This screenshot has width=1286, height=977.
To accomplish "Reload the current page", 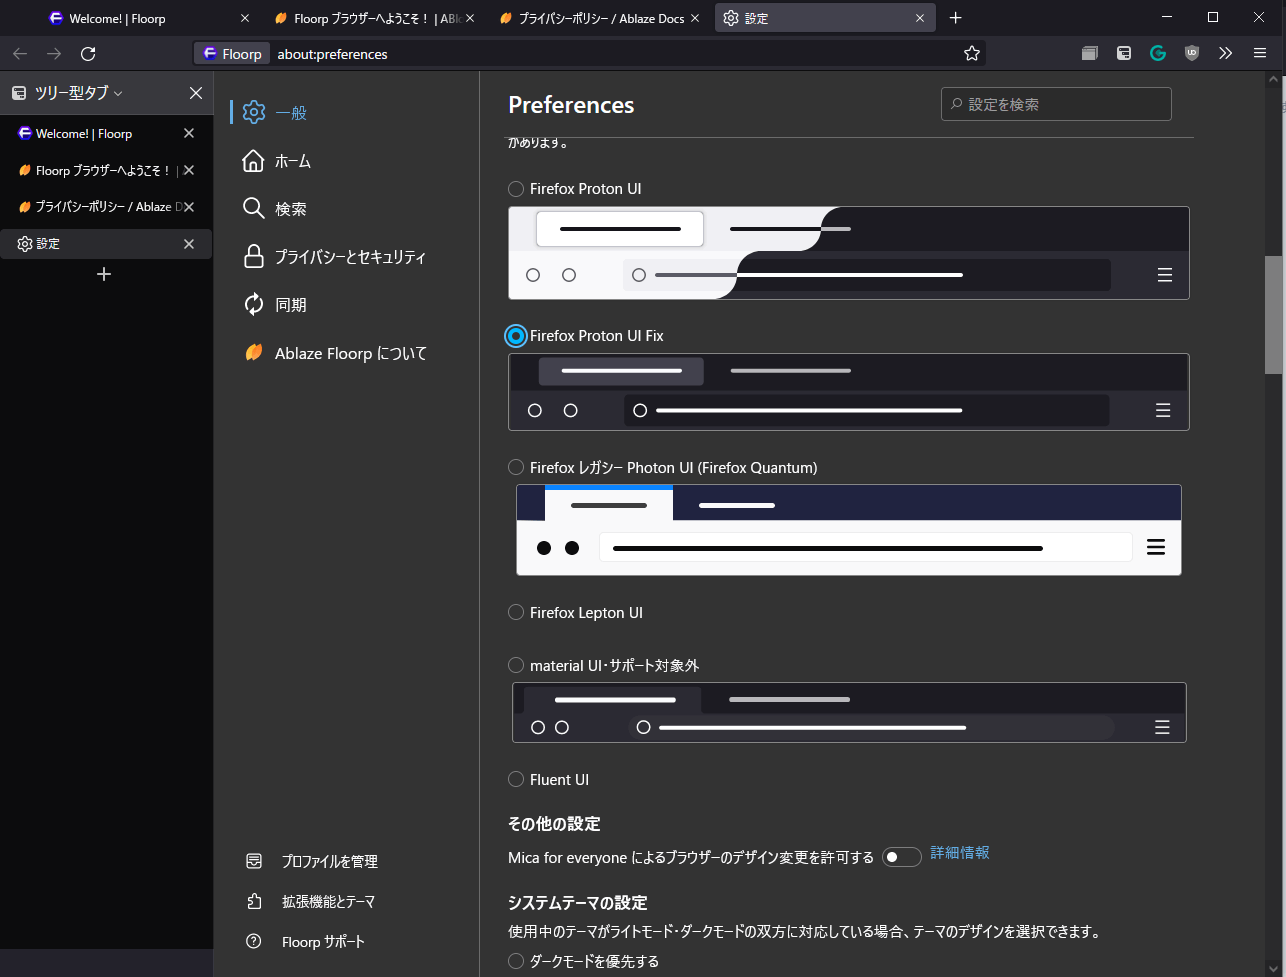I will coord(88,54).
